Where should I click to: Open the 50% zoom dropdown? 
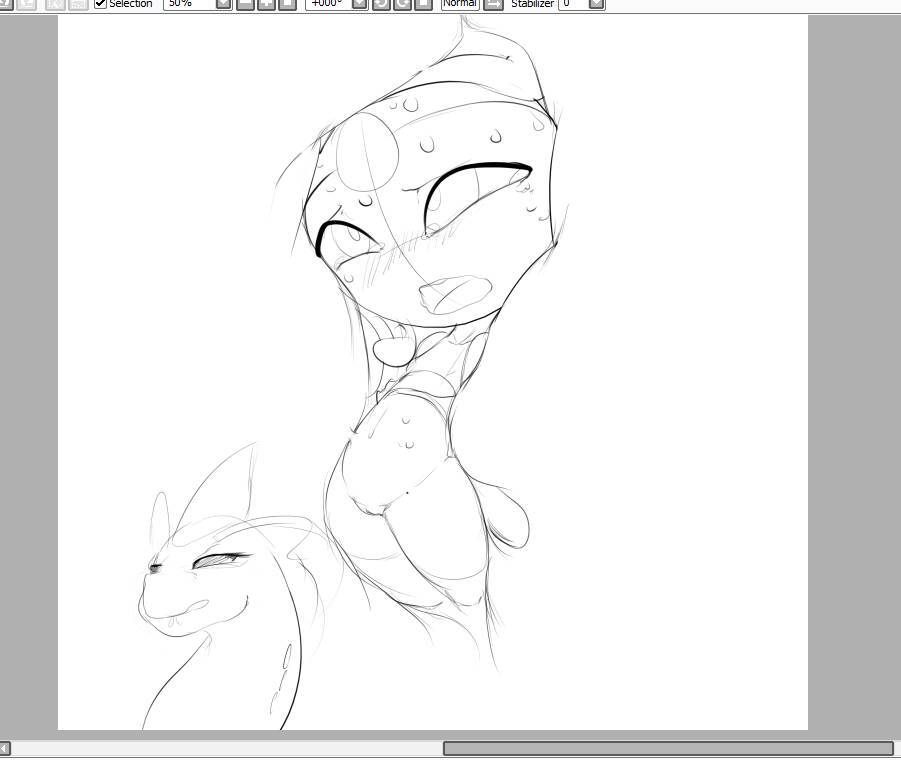tap(224, 4)
